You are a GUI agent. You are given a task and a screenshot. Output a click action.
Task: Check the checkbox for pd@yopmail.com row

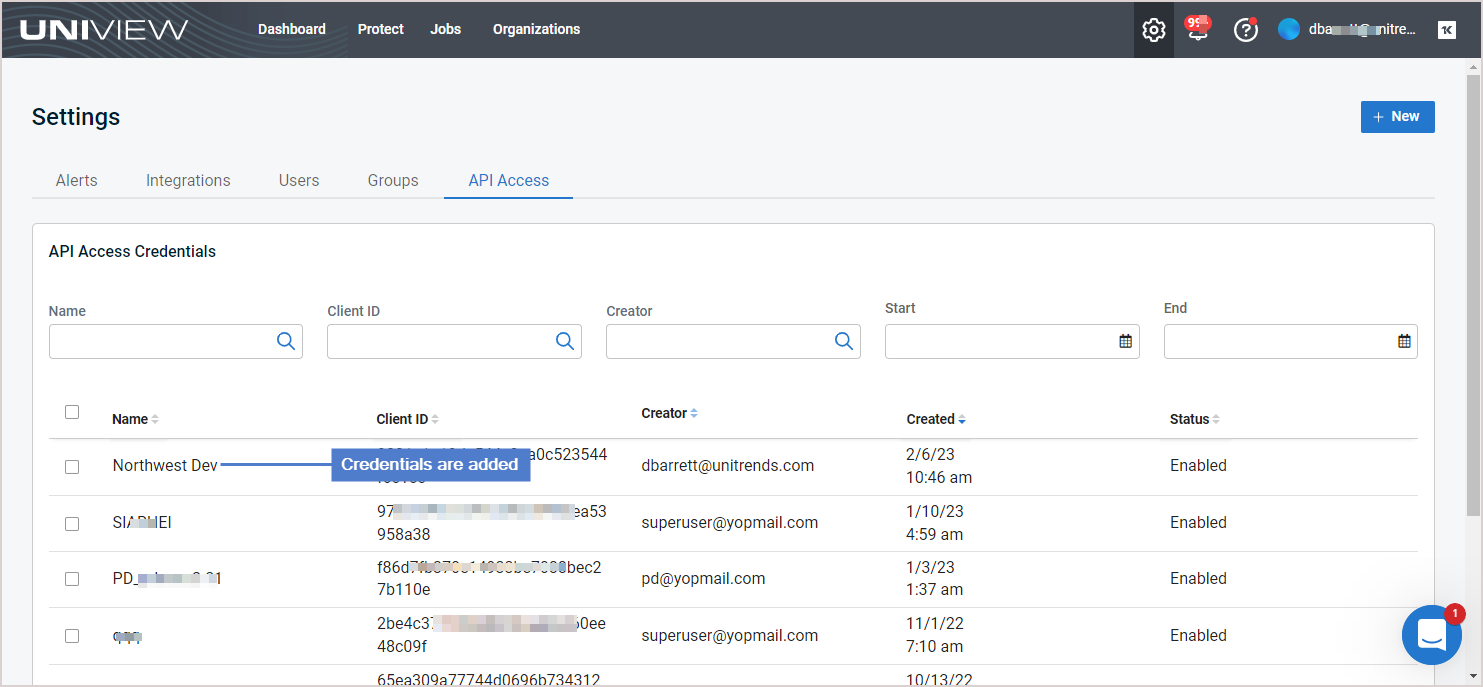(72, 579)
